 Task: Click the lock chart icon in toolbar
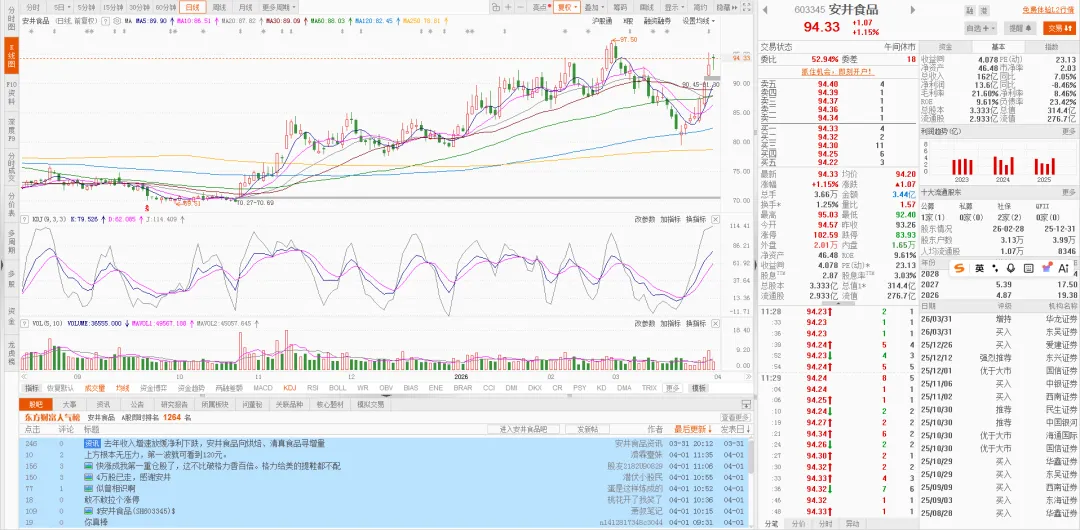(x=497, y=7)
